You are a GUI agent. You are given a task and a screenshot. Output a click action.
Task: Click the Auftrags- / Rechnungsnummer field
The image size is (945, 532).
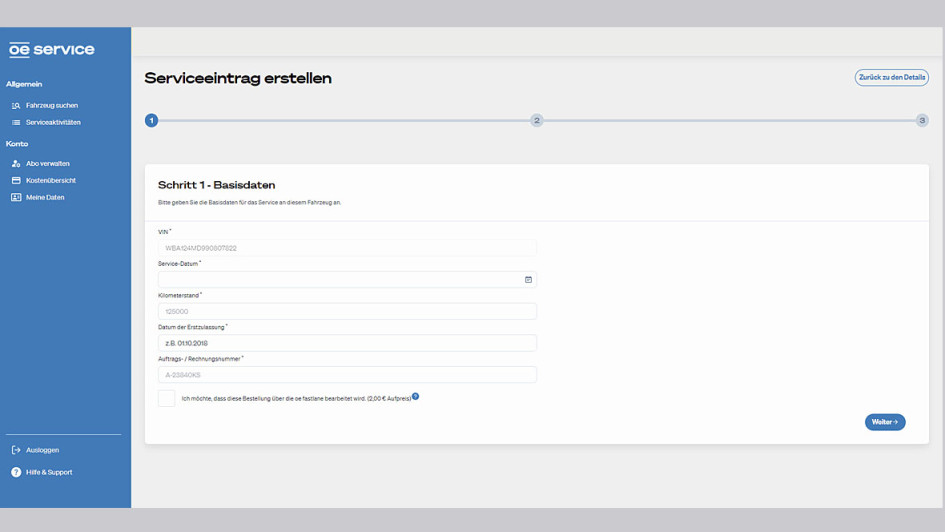click(x=347, y=375)
